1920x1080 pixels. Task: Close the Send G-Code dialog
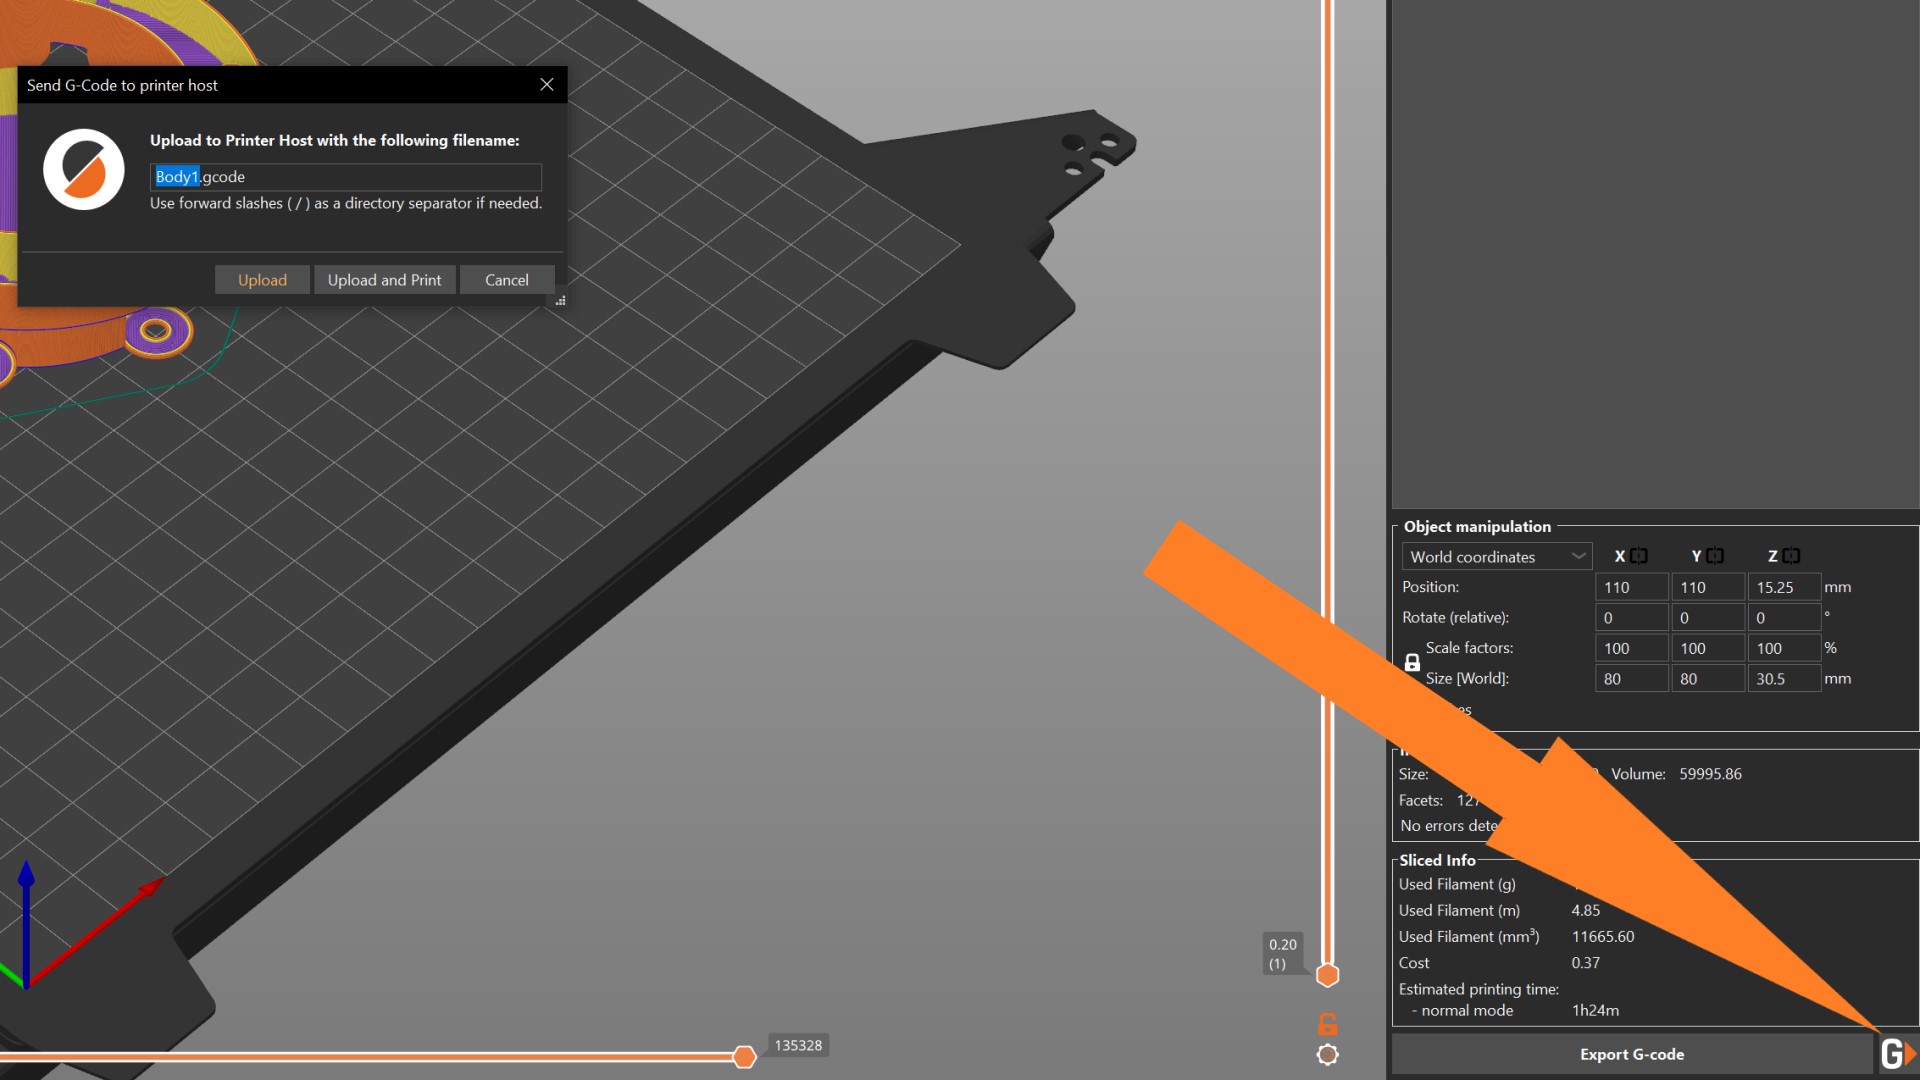pyautogui.click(x=546, y=85)
